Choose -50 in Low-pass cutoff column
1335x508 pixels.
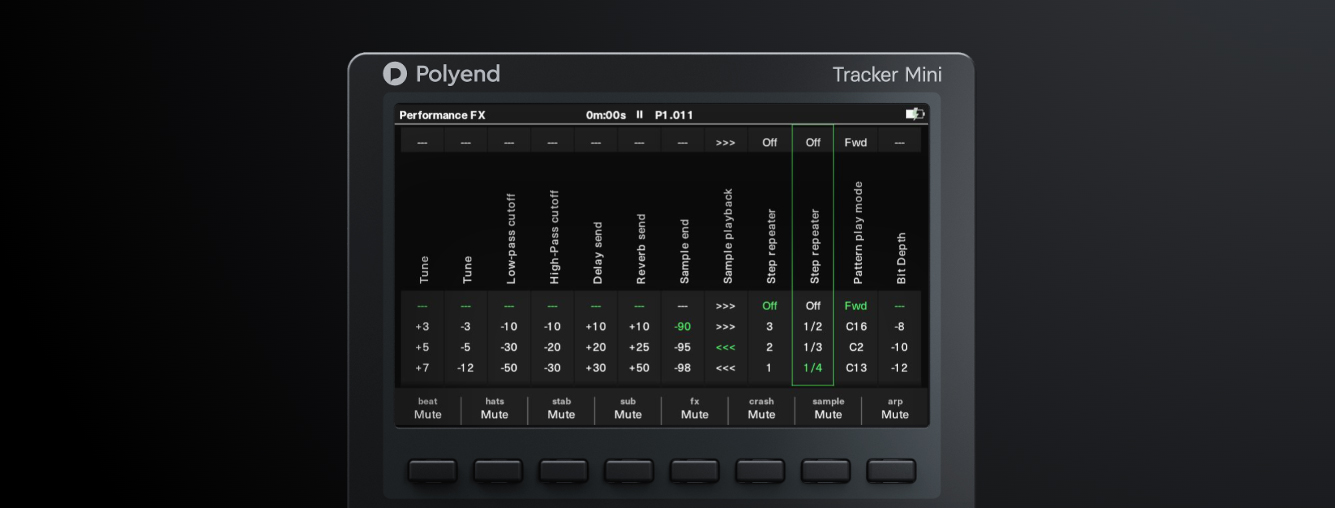pyautogui.click(x=509, y=368)
